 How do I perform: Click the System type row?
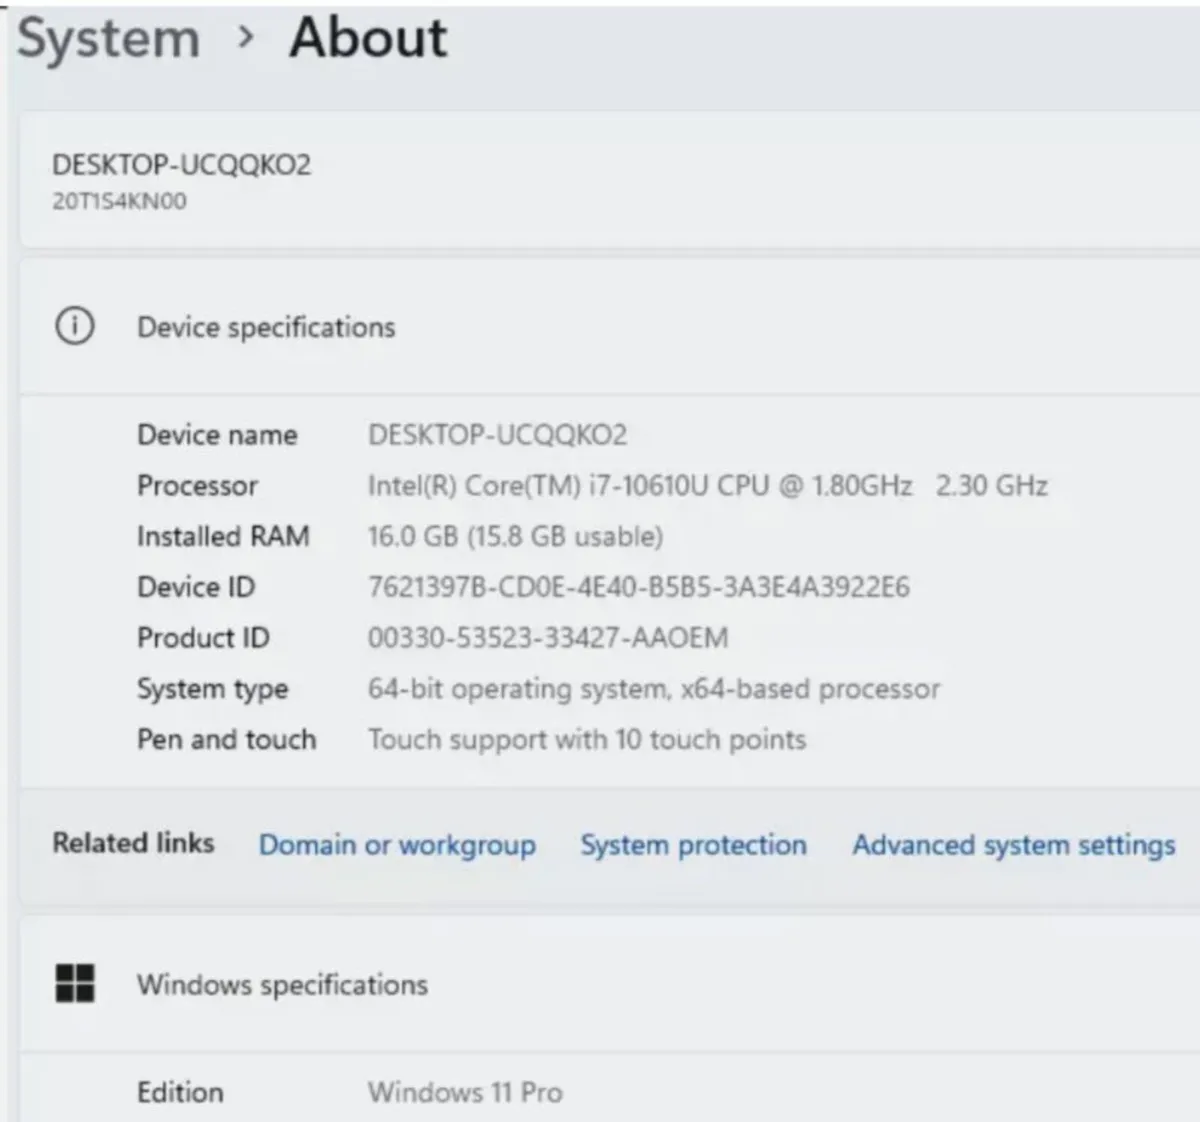point(212,688)
